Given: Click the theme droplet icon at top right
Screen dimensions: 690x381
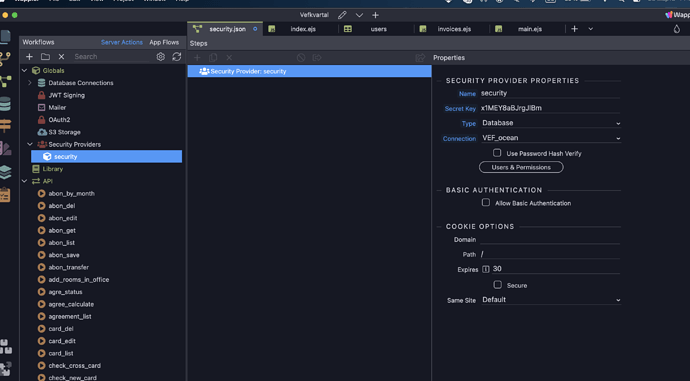Looking at the screenshot, I should 676,29.
